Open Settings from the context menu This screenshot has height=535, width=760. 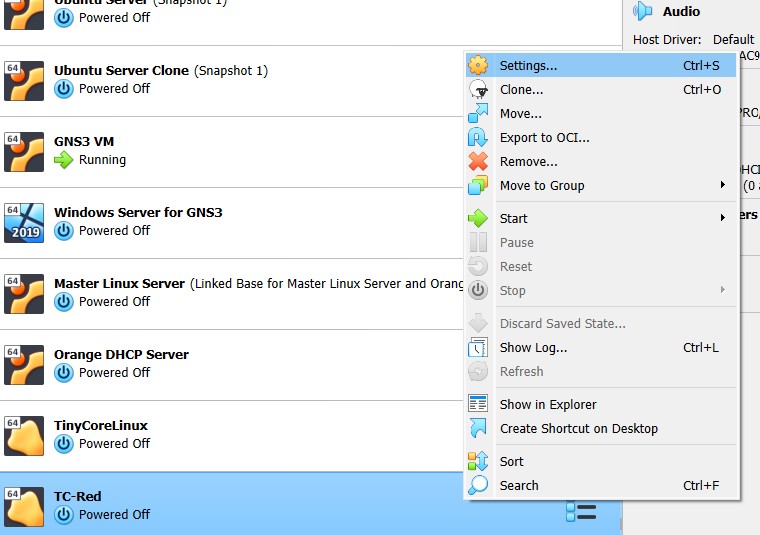(x=601, y=65)
